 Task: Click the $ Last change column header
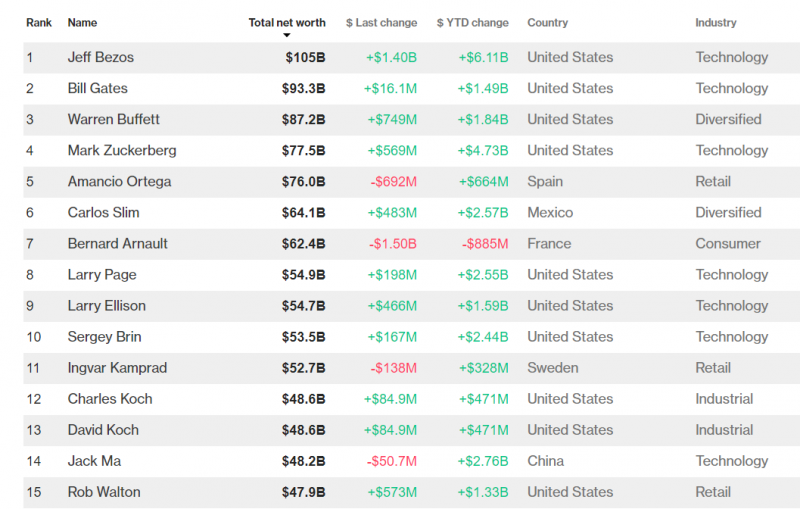(381, 22)
